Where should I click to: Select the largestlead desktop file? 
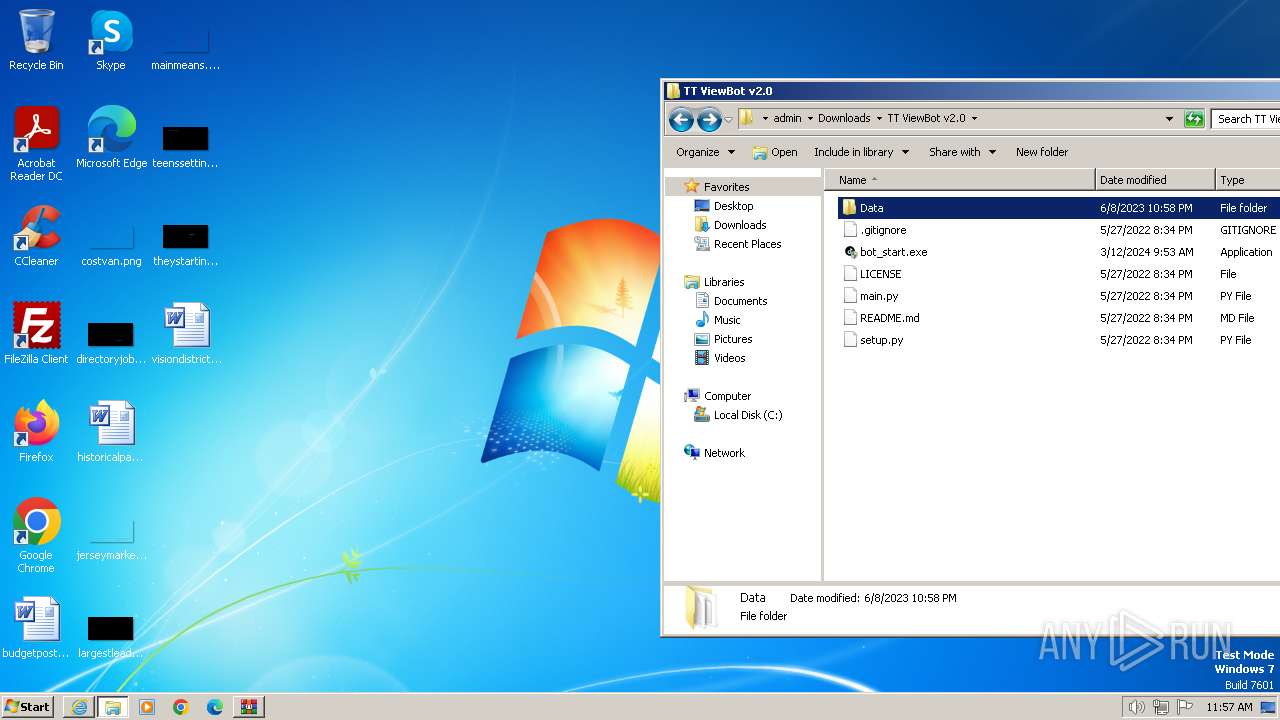pos(111,636)
